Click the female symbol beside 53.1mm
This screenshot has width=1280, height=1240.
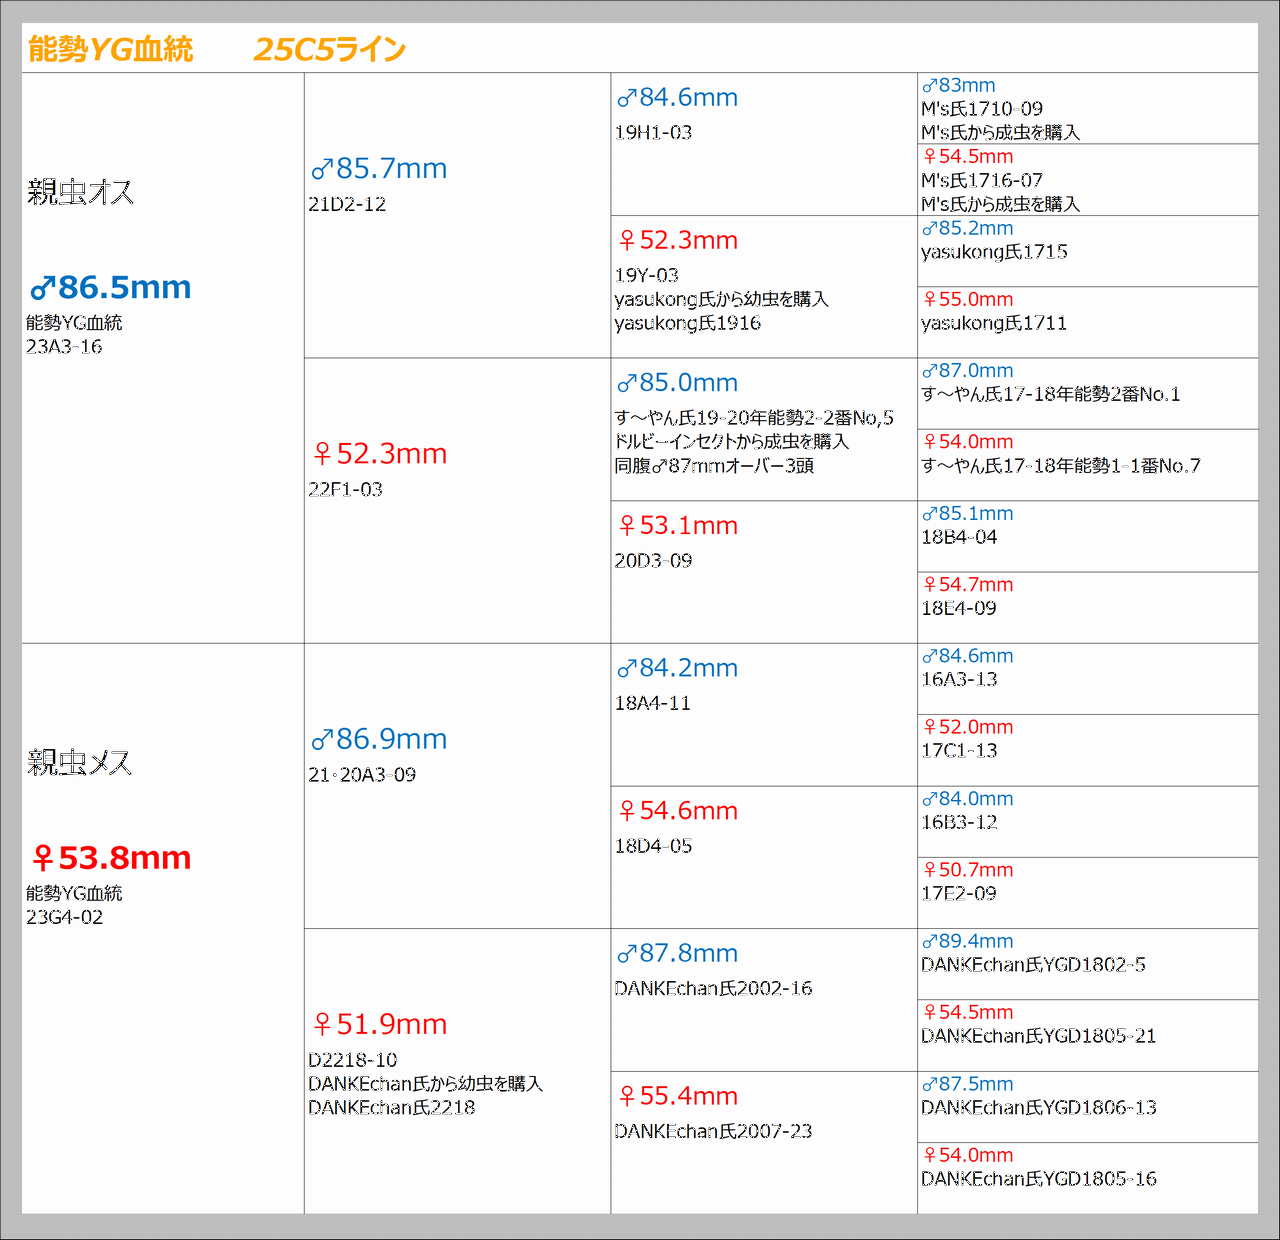pos(627,526)
